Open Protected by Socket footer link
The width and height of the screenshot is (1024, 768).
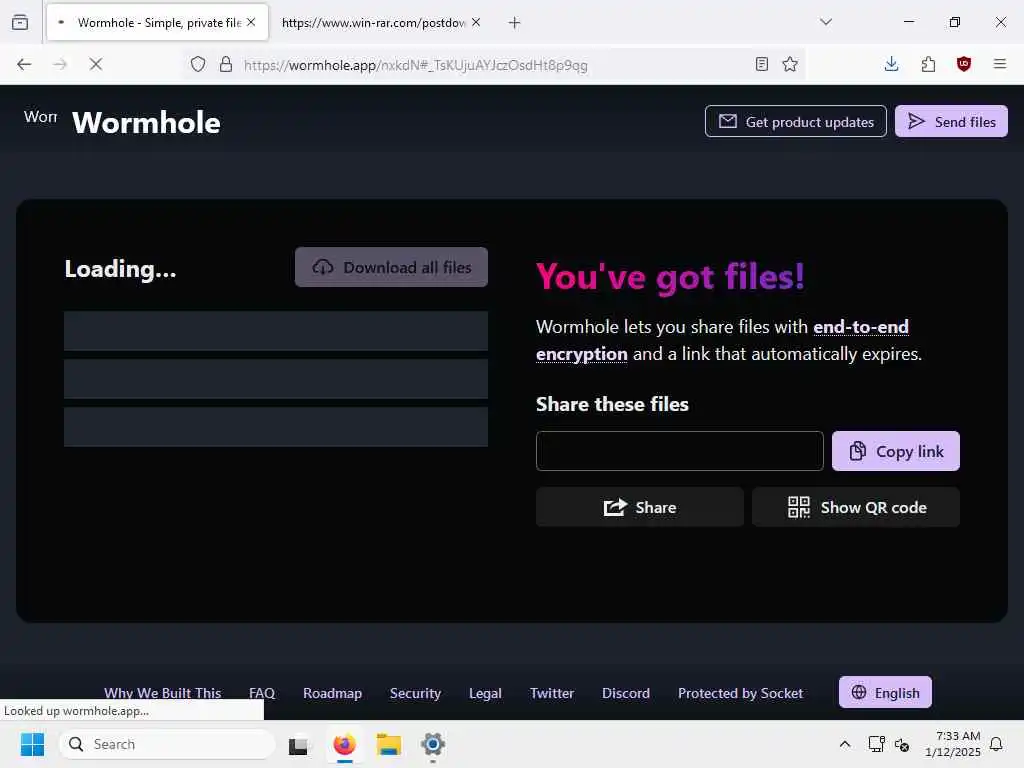[x=741, y=693]
